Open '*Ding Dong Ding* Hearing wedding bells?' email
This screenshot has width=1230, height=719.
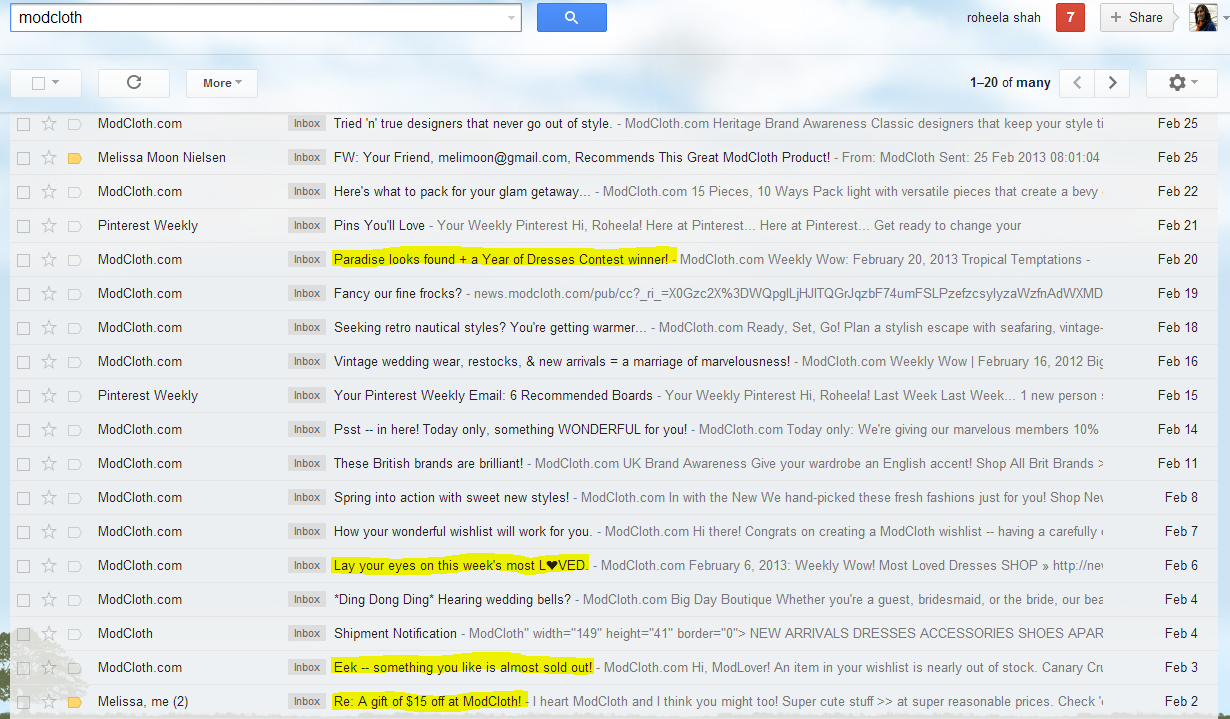[452, 599]
